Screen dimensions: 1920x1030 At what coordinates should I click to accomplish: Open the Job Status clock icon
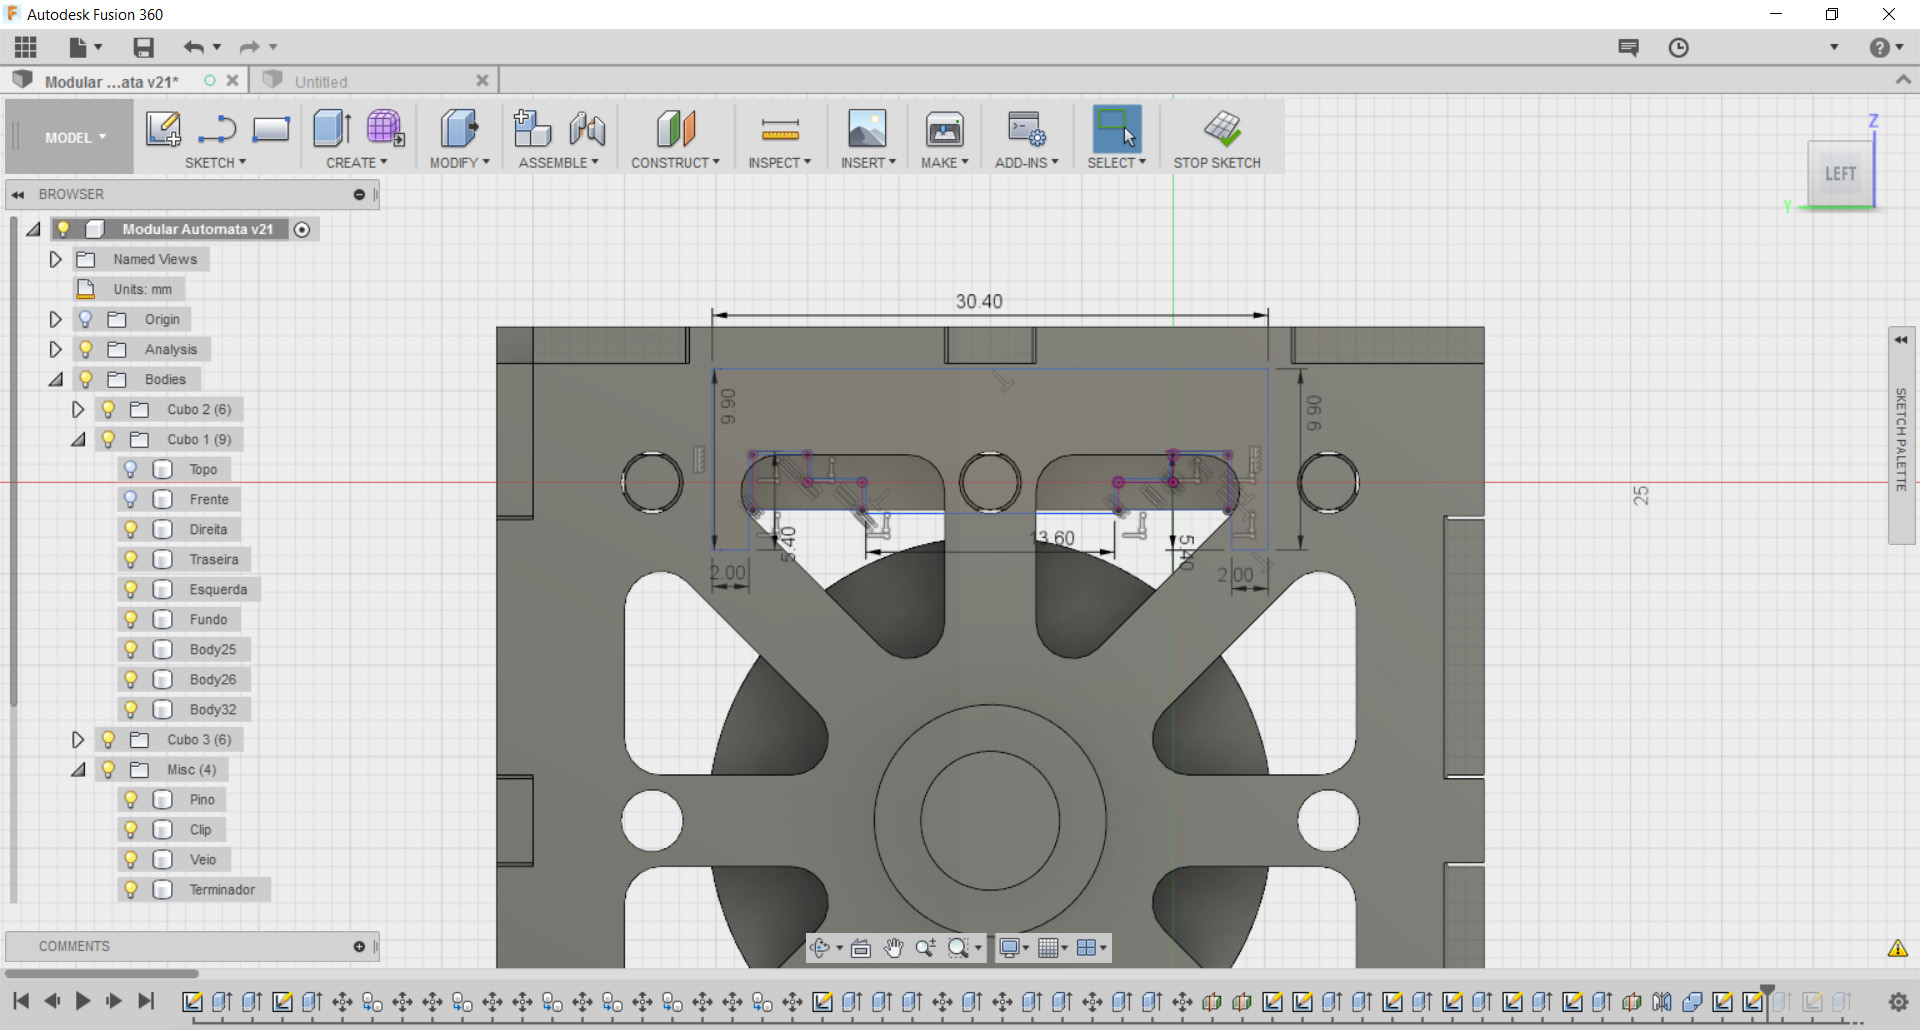click(1678, 47)
